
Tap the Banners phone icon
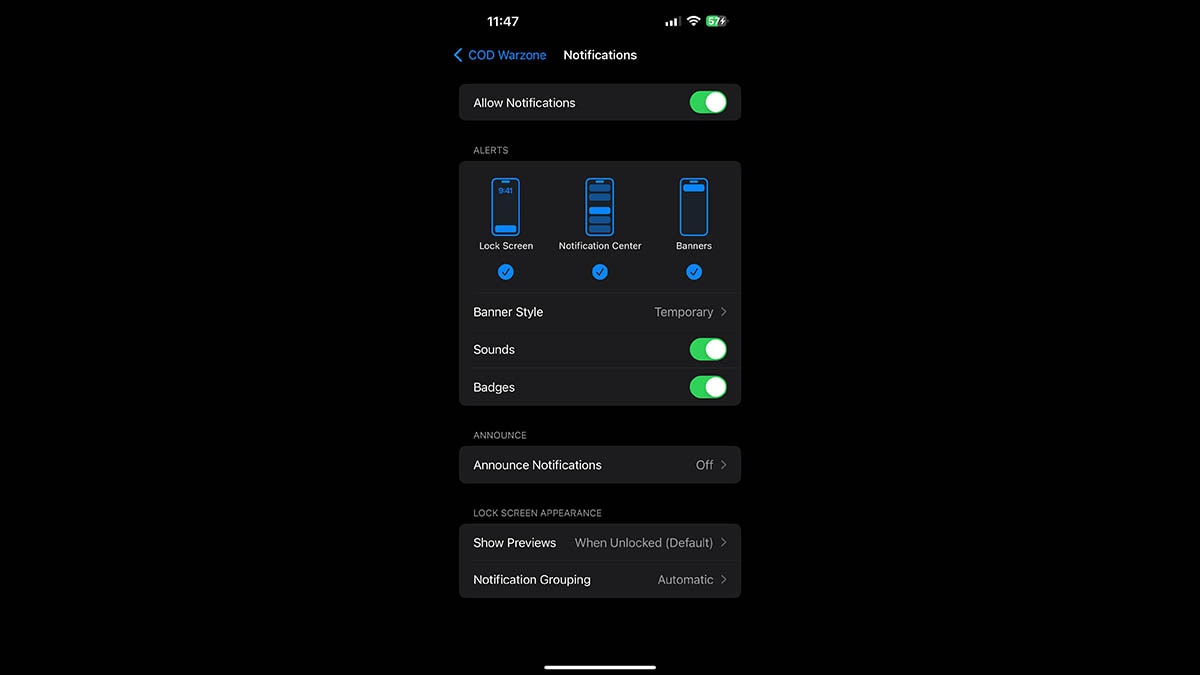click(694, 207)
